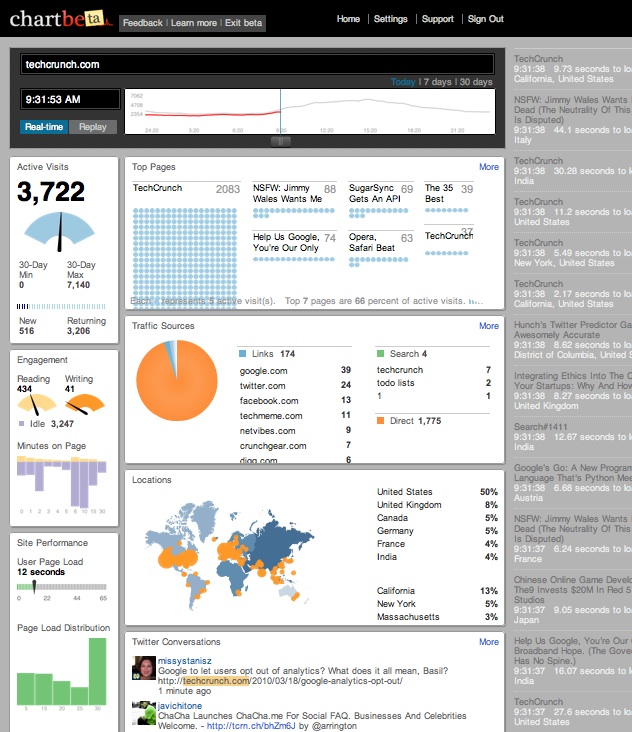Click Sign Out
The height and width of the screenshot is (732, 632).
click(x=485, y=19)
